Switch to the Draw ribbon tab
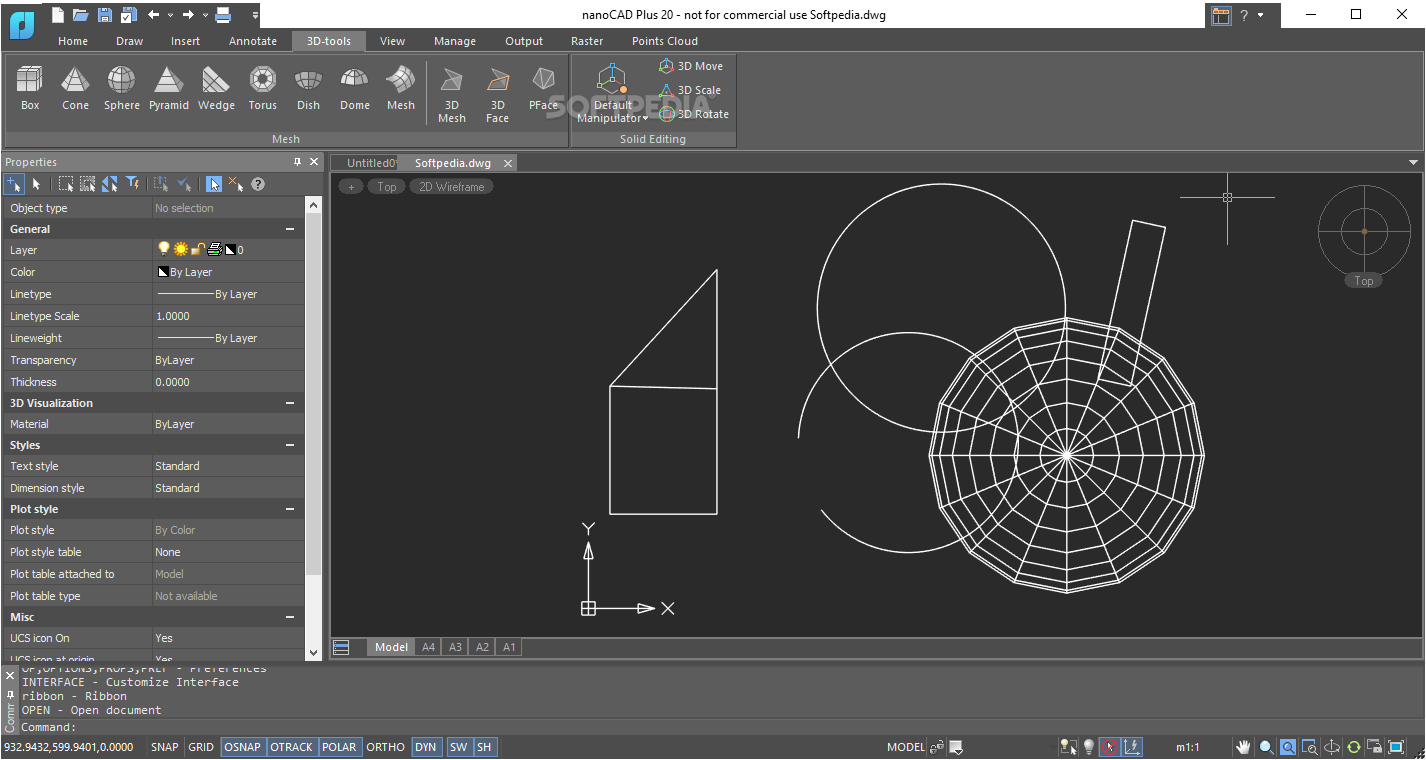 pyautogui.click(x=130, y=41)
